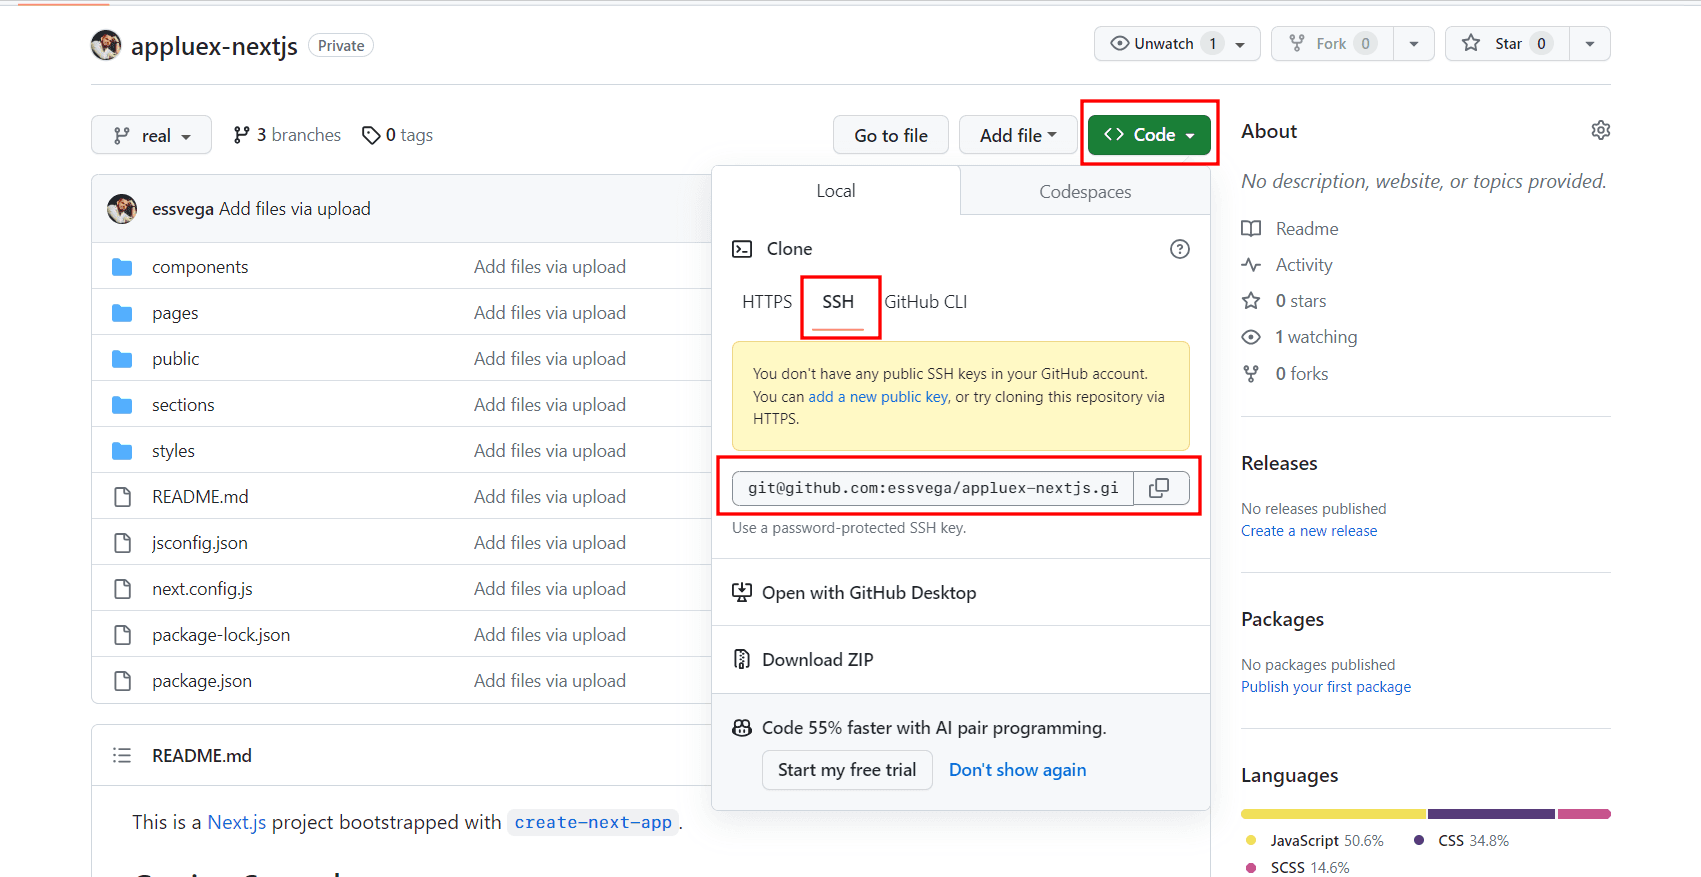Toggle the Star button for this repository
Viewport: 1701px width, 877px height.
pos(1507,44)
